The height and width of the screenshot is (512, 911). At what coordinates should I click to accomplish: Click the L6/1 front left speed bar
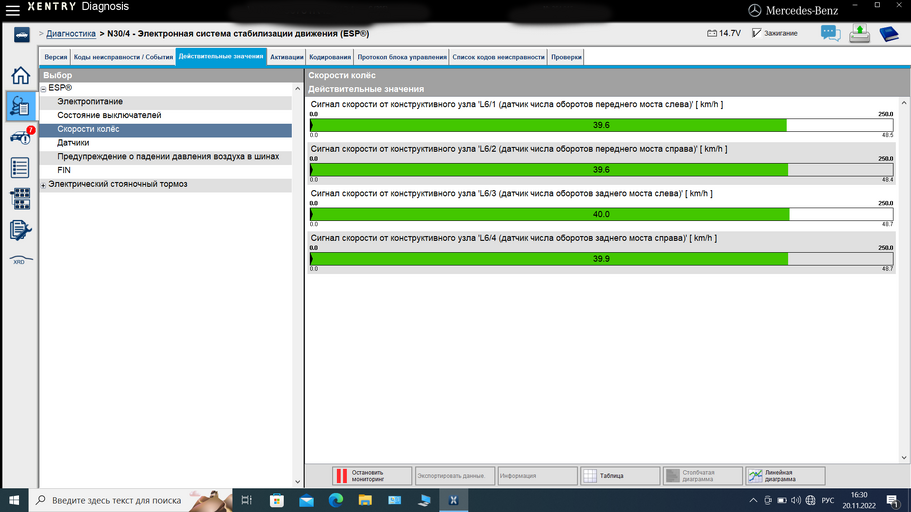[601, 125]
